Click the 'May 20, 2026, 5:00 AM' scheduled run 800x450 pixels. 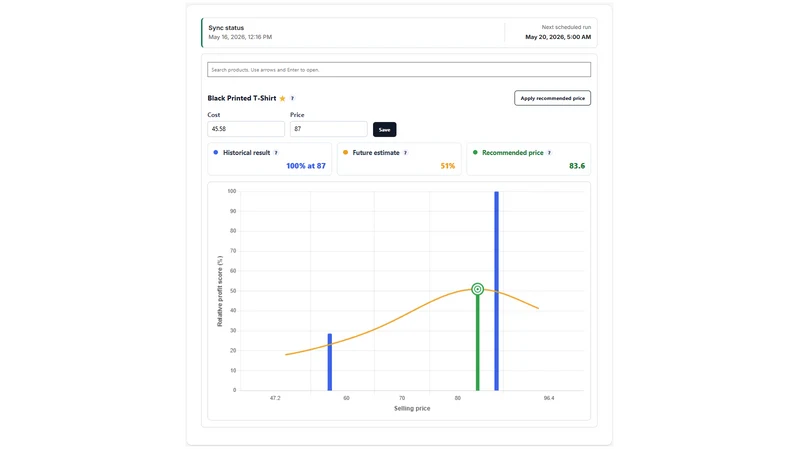(x=558, y=37)
